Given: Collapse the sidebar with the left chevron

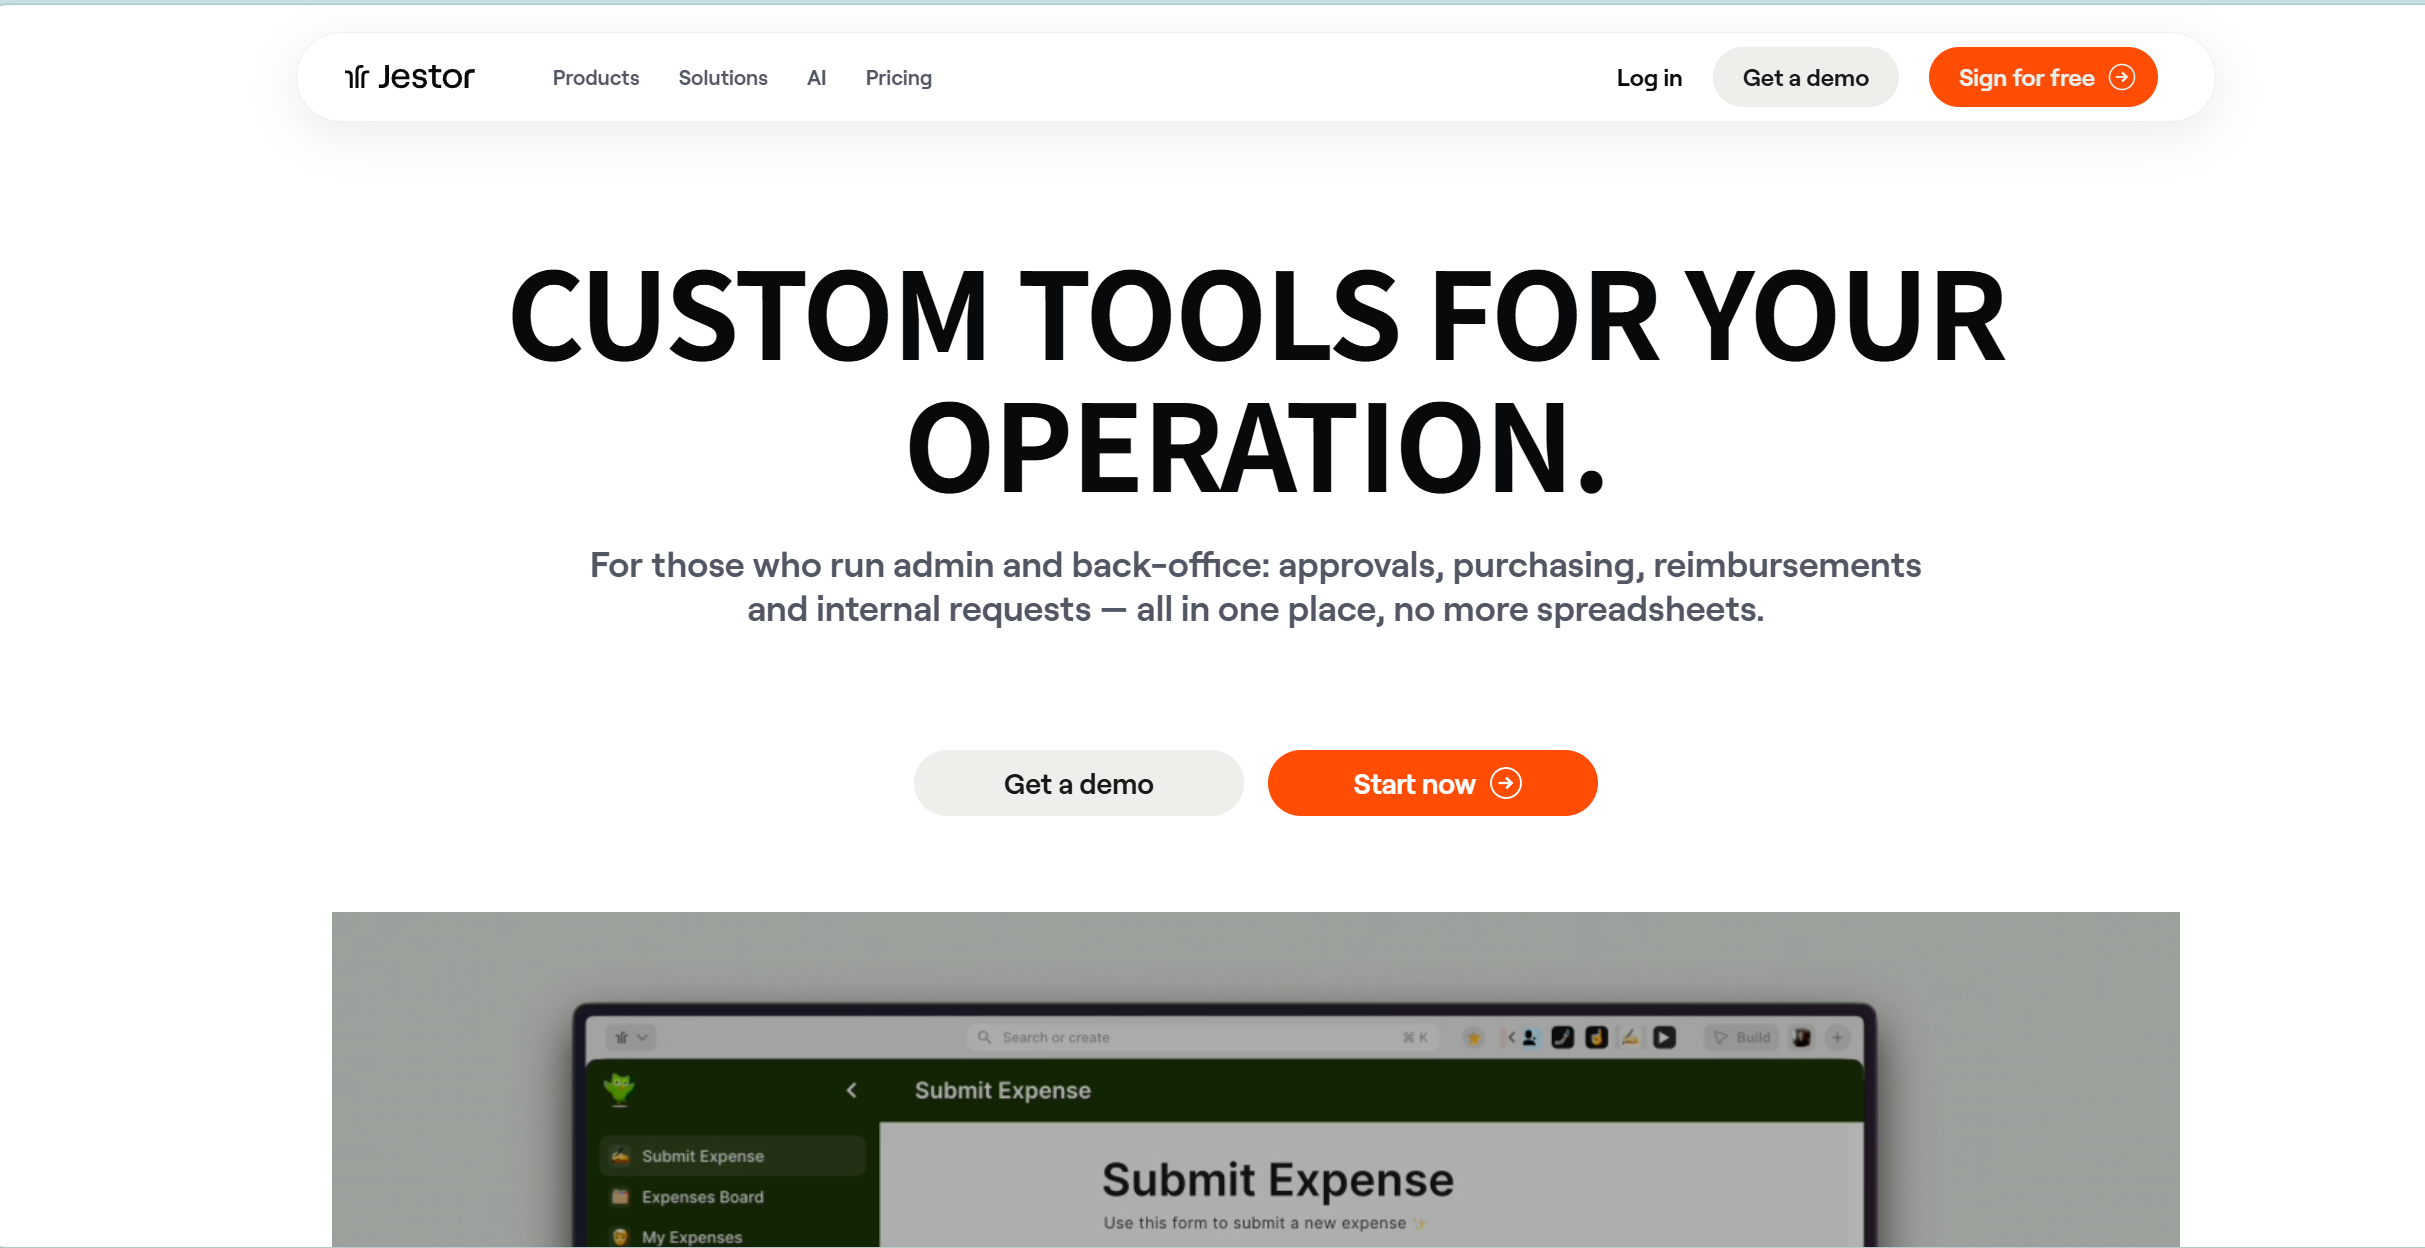Looking at the screenshot, I should click(x=851, y=1090).
